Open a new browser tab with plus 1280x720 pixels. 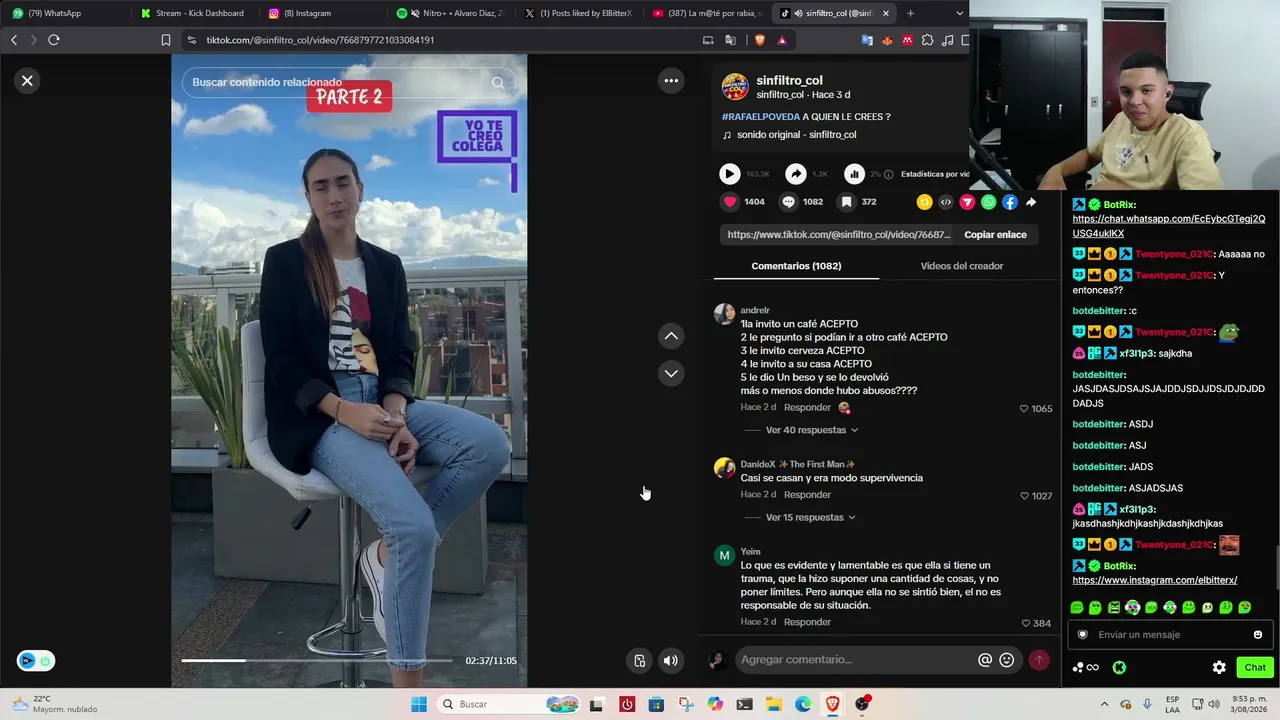click(x=910, y=13)
